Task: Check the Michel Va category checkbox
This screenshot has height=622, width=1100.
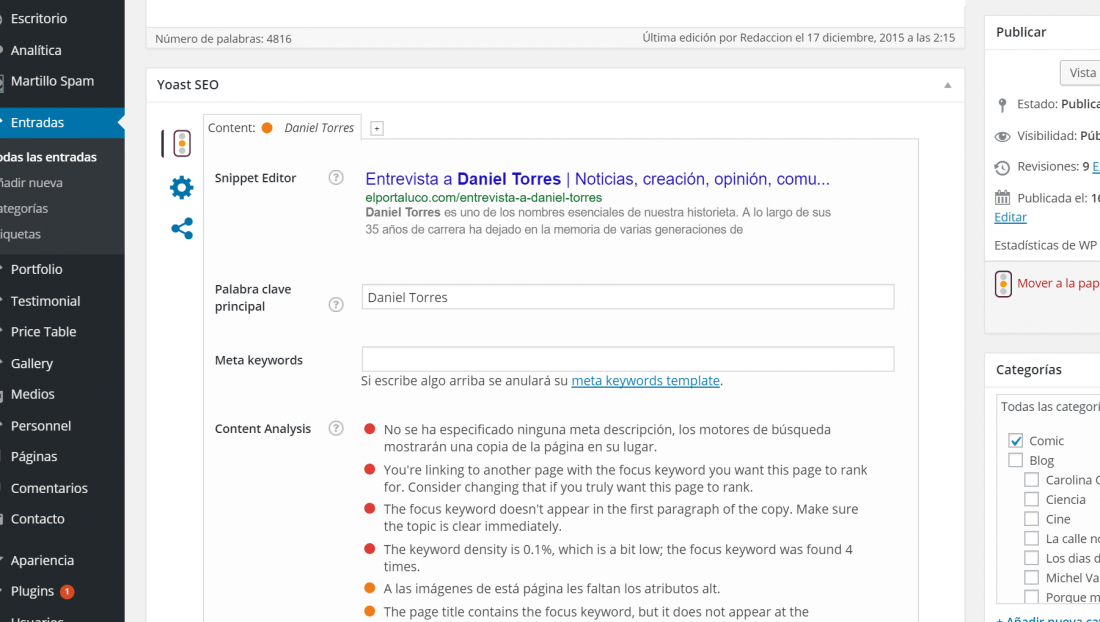Action: pyautogui.click(x=1031, y=578)
